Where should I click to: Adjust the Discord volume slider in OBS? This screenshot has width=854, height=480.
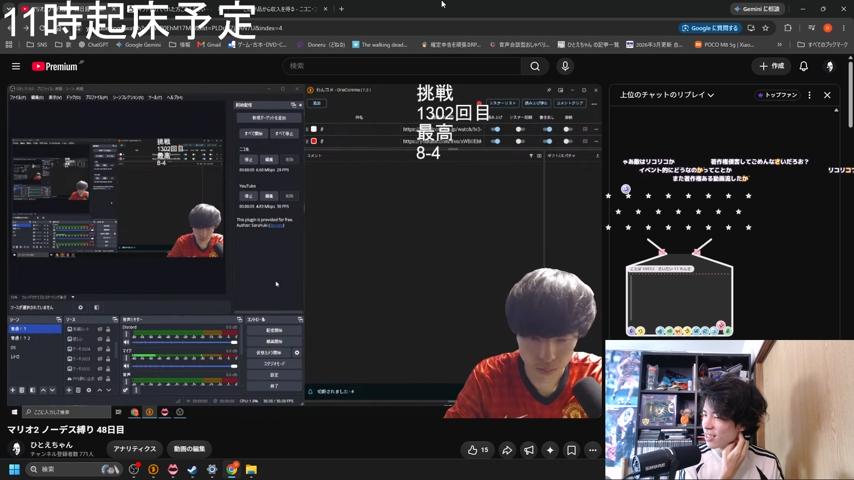pos(185,342)
